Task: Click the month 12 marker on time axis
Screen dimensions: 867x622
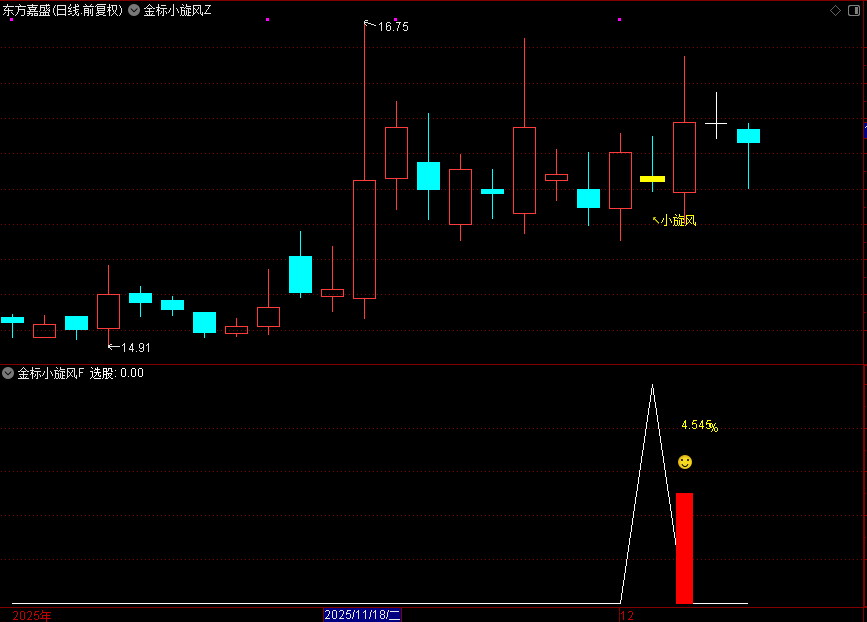Action: tap(628, 614)
